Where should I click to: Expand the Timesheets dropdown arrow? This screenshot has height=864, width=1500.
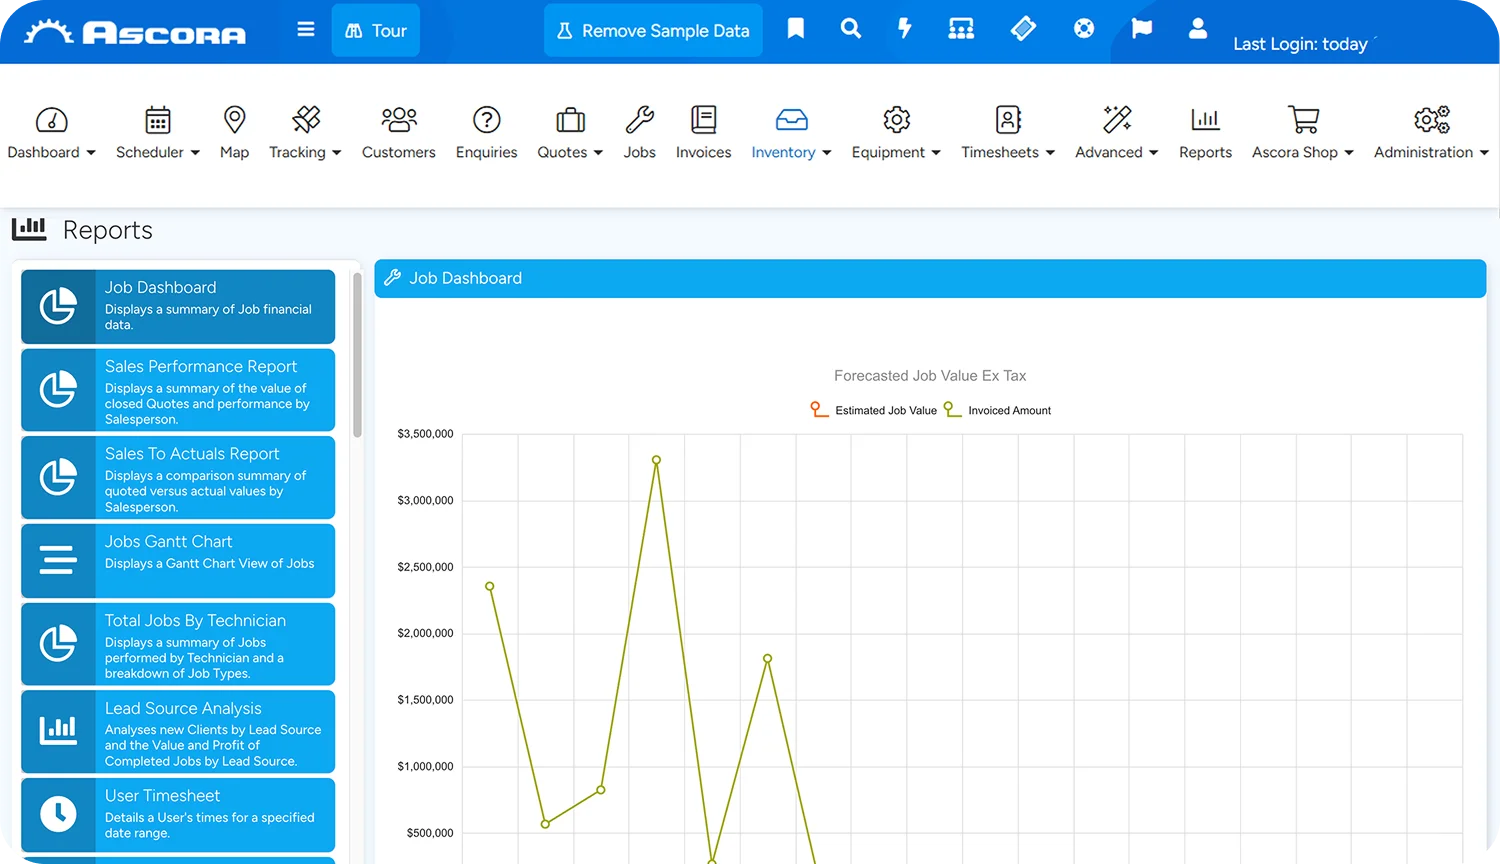[x=1050, y=153]
